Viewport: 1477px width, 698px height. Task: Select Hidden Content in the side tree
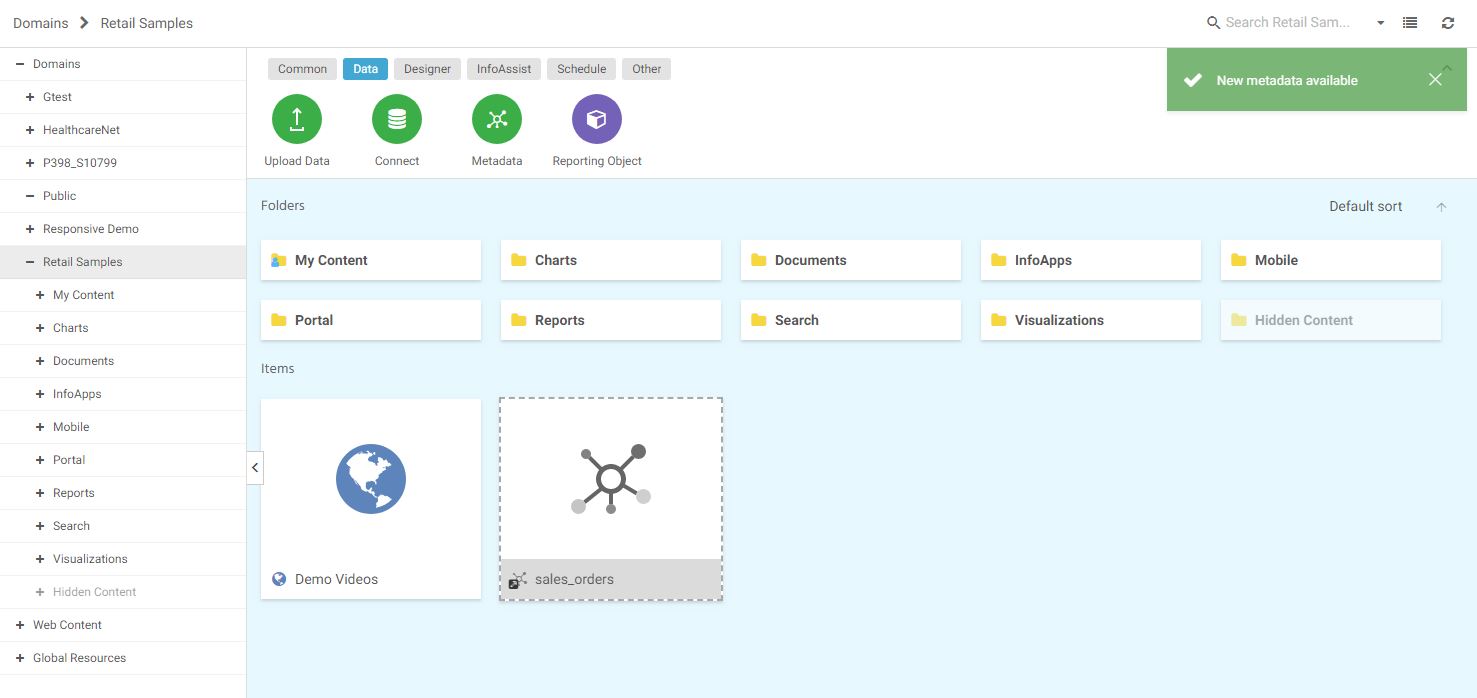94,592
